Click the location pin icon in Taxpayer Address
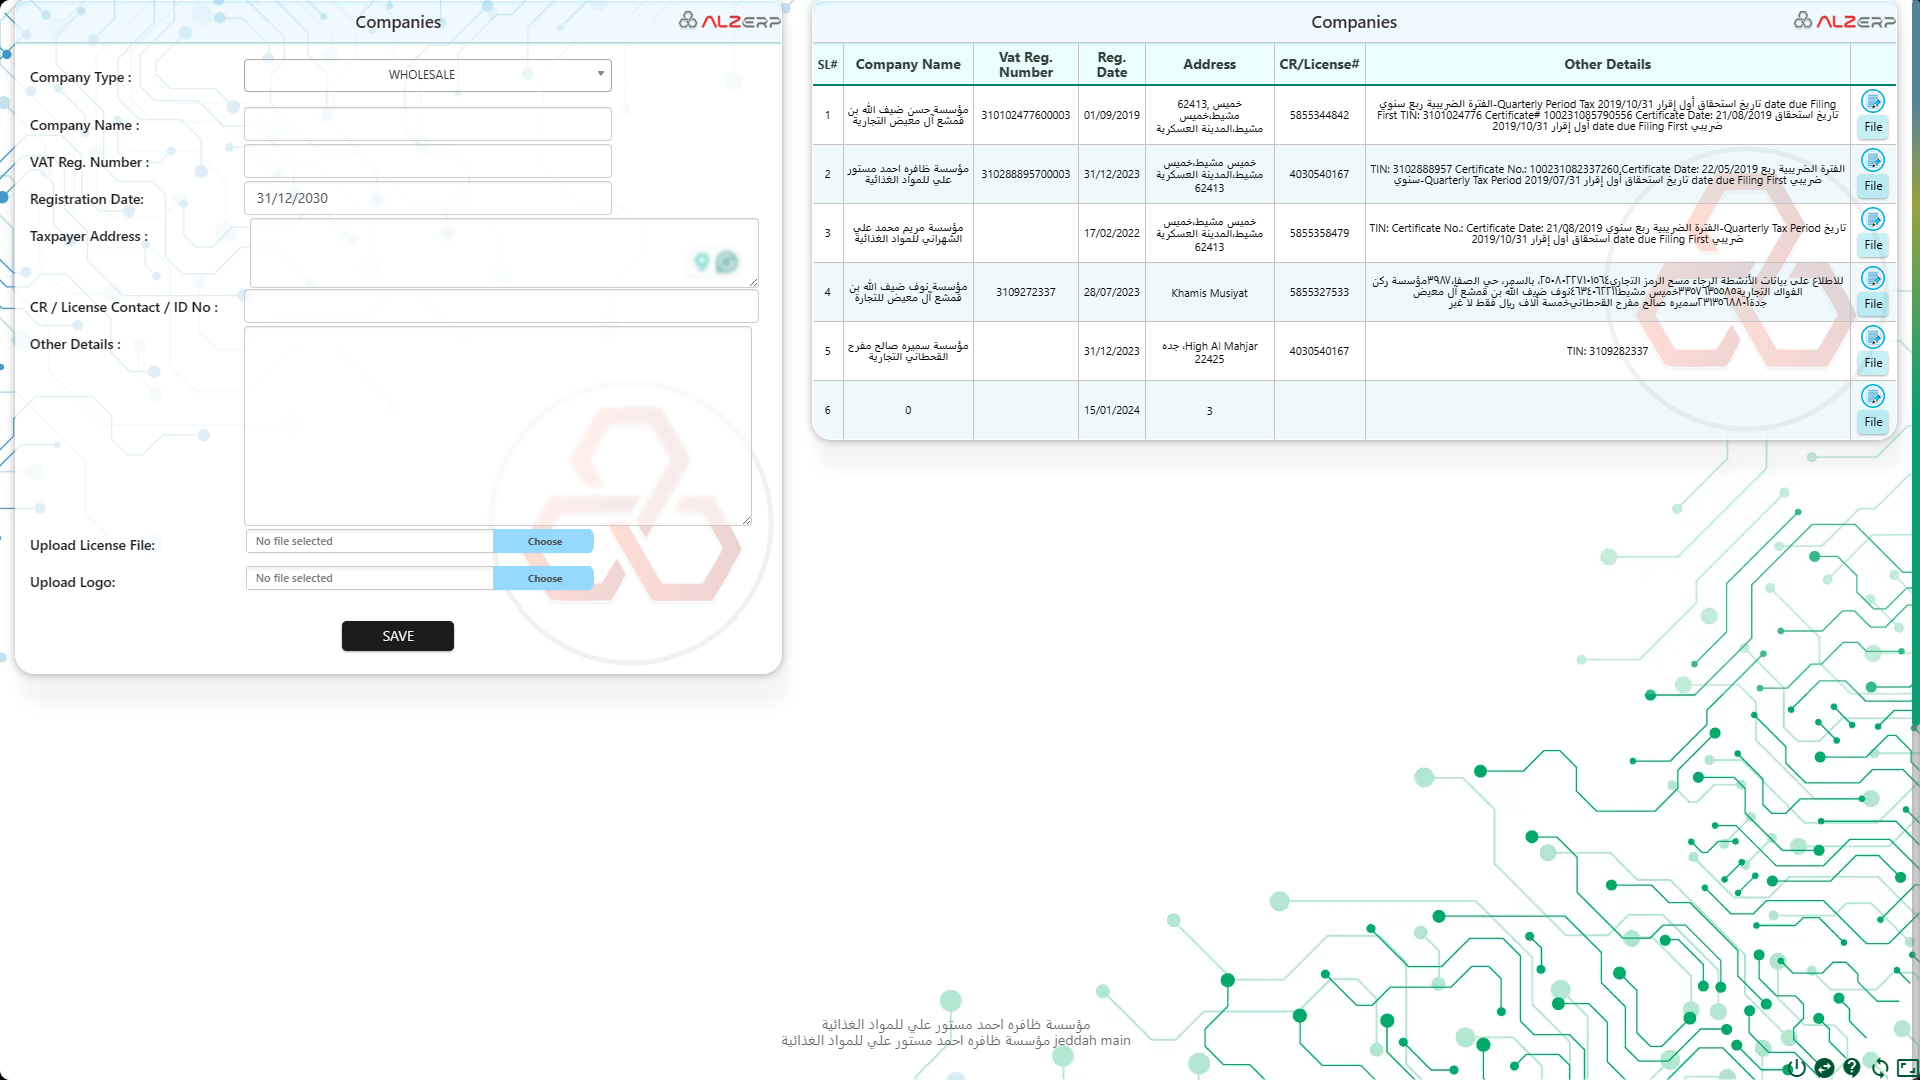This screenshot has width=1920, height=1080. (702, 262)
